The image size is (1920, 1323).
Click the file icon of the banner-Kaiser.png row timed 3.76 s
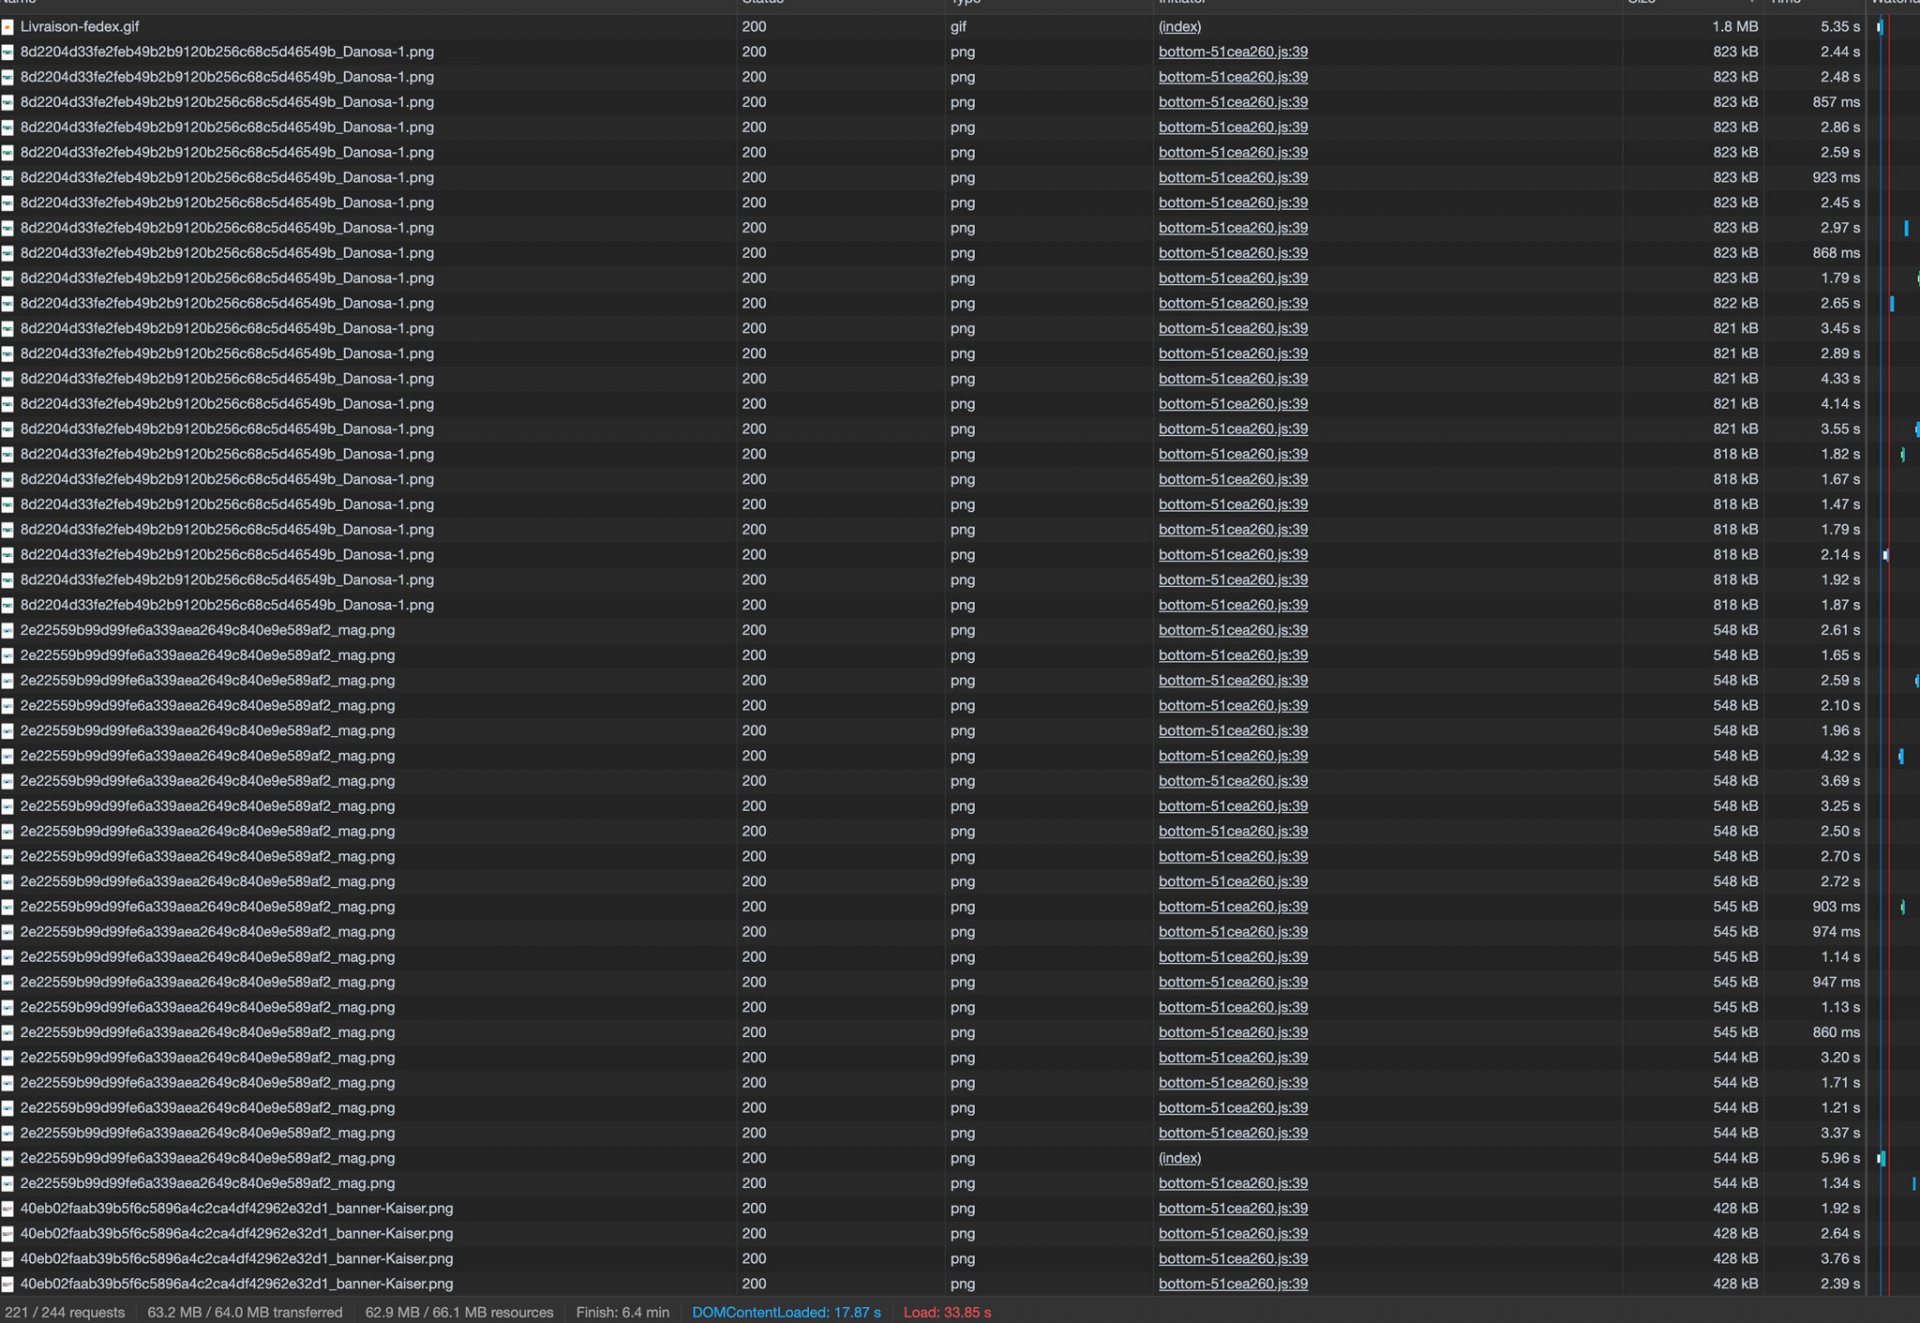coord(8,1259)
